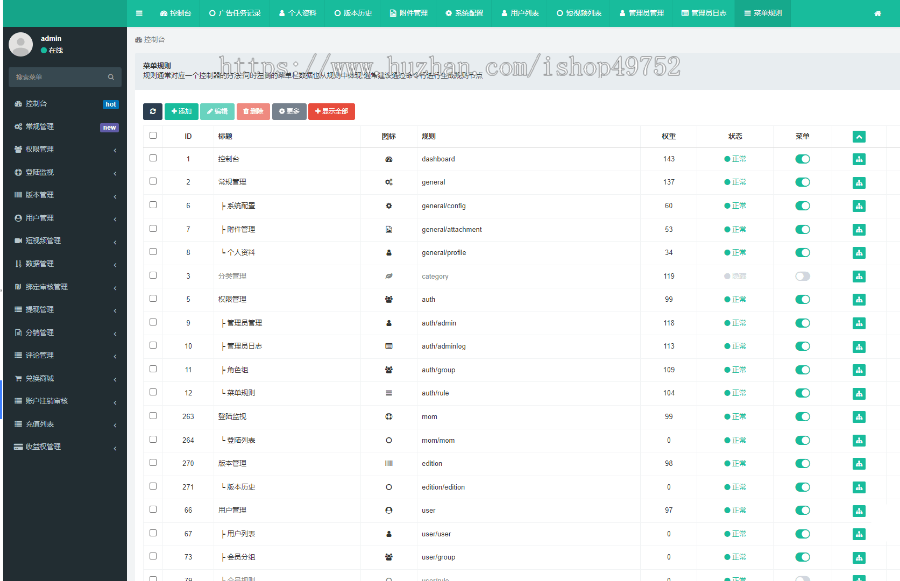Toggle the menu switch for edition/edition row

(802, 487)
